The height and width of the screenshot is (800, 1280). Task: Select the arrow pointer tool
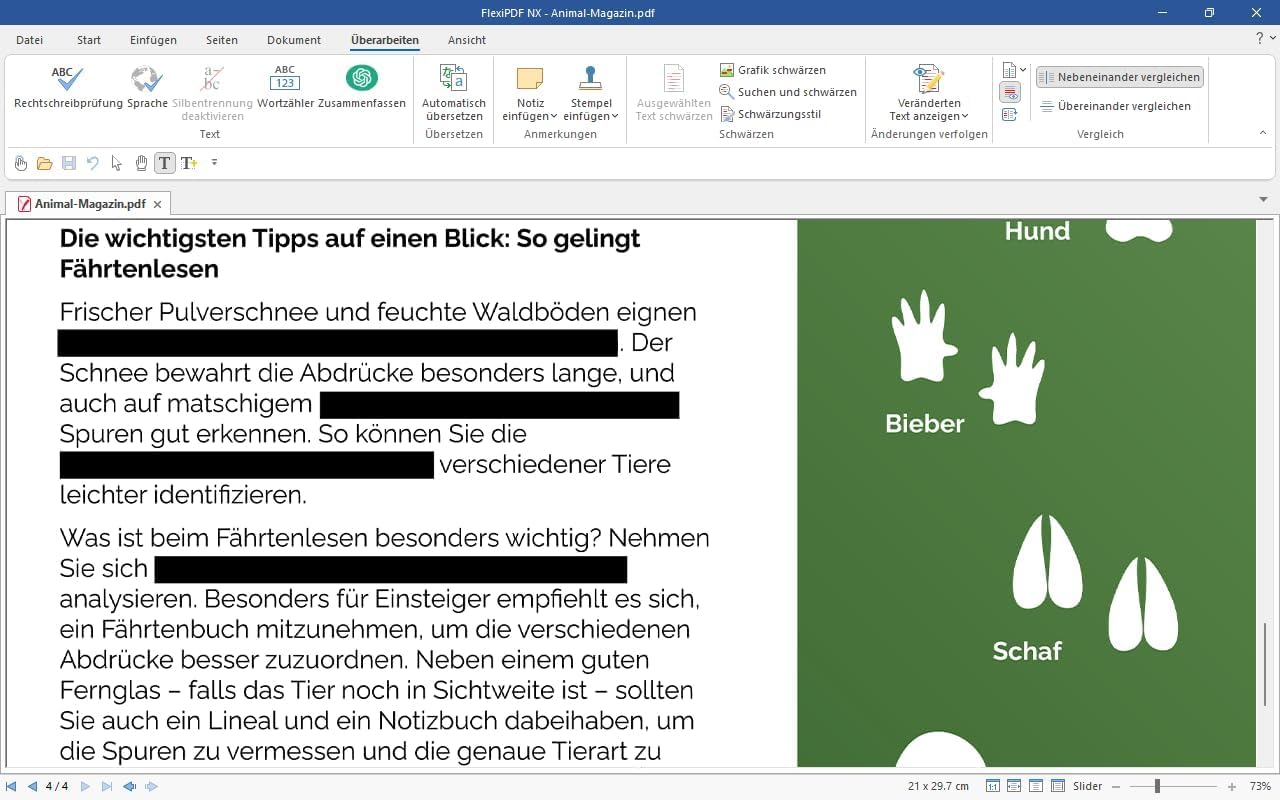coord(117,163)
